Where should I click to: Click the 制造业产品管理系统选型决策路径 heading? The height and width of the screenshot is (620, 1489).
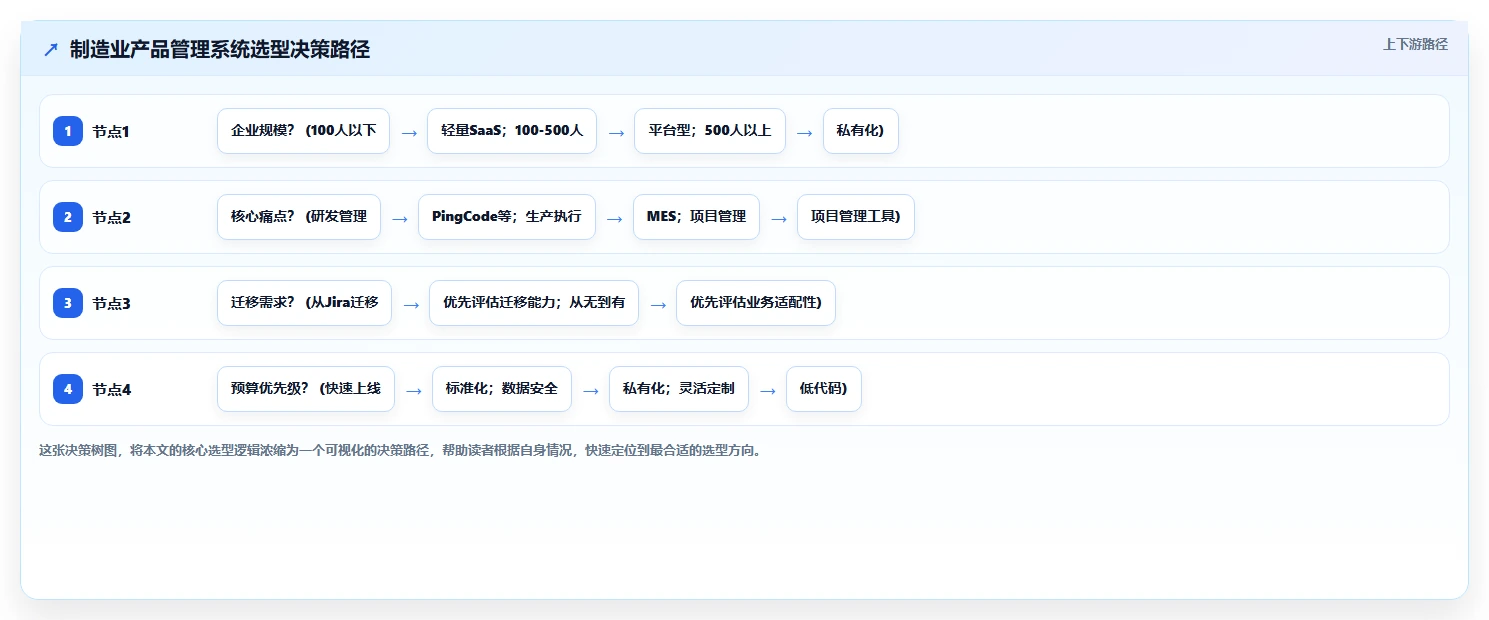point(220,50)
